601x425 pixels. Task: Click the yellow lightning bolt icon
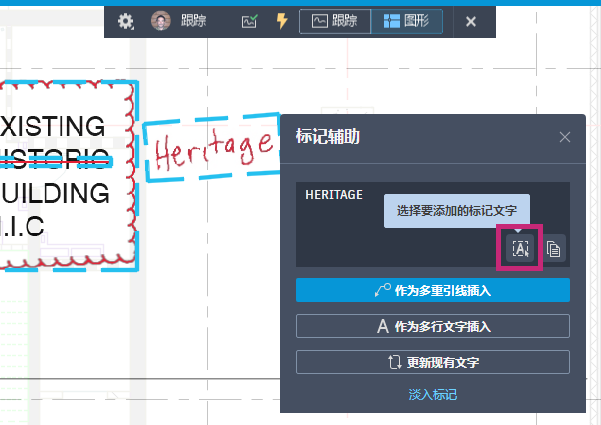tap(281, 21)
